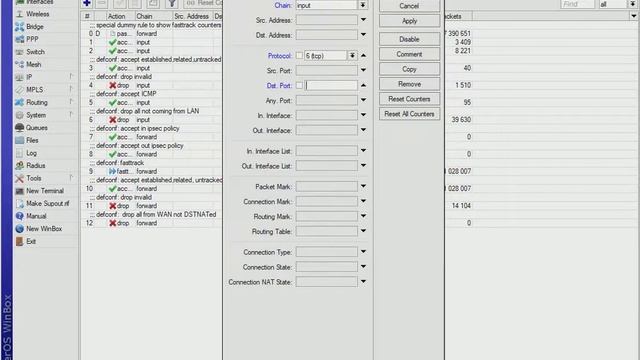Expand the Connection State field
This screenshot has width=640, height=360.
click(x=363, y=267)
